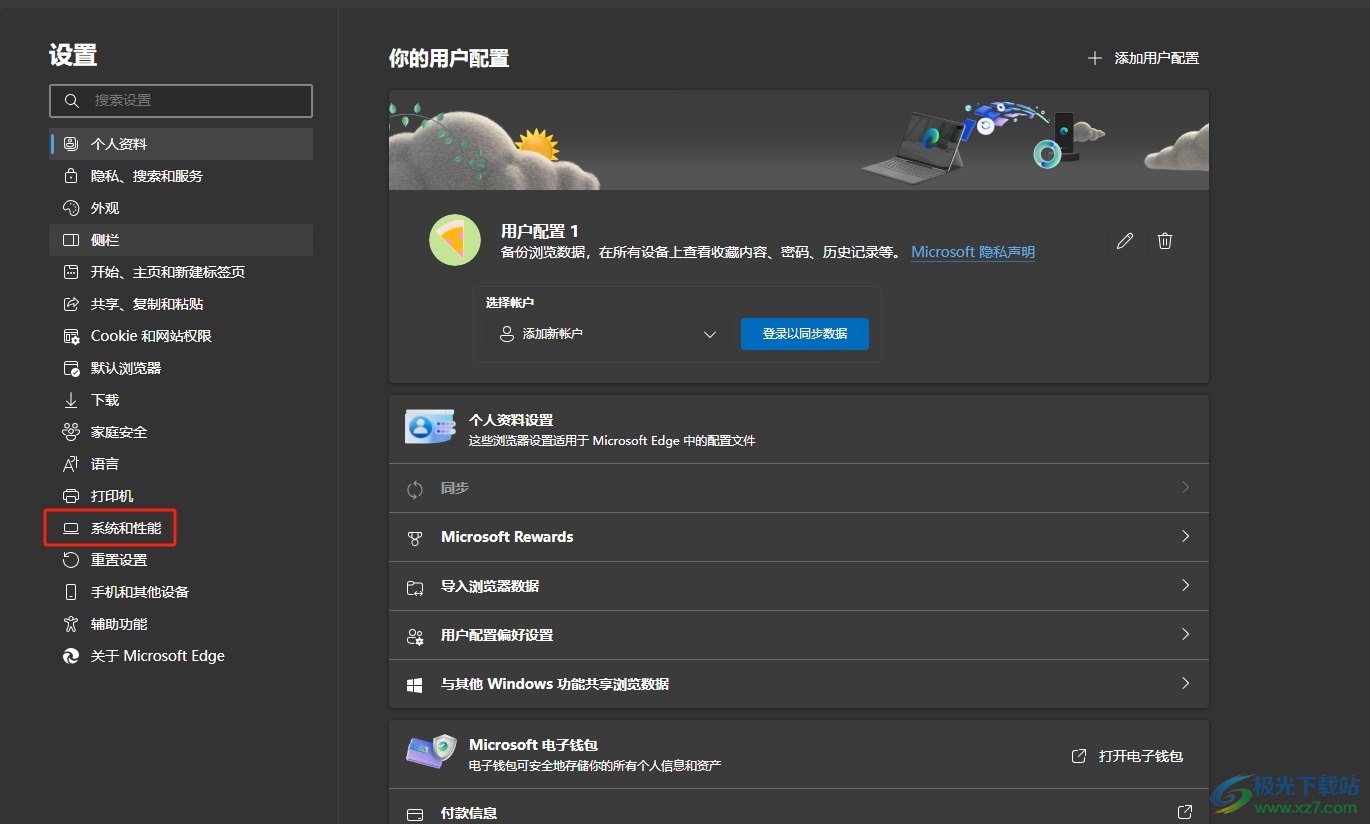Click the 你的用户配置 page heading
Image resolution: width=1370 pixels, height=824 pixels.
449,58
